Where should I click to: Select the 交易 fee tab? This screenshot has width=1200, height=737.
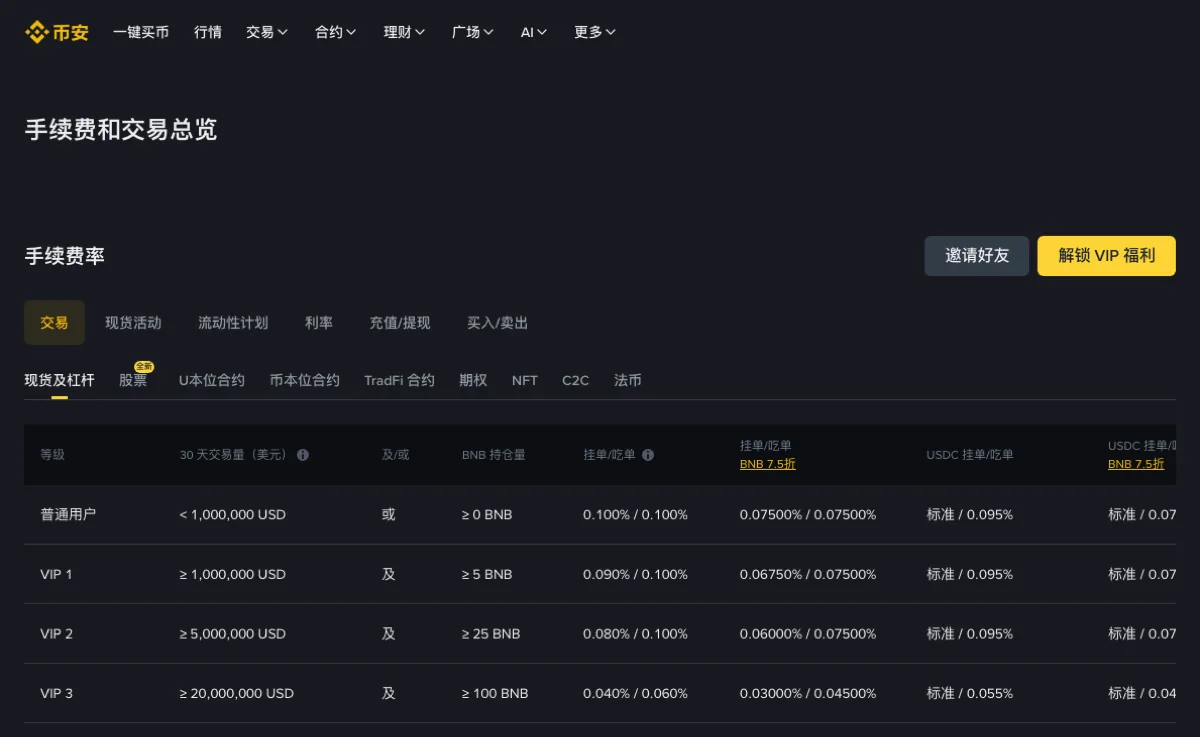(54, 323)
